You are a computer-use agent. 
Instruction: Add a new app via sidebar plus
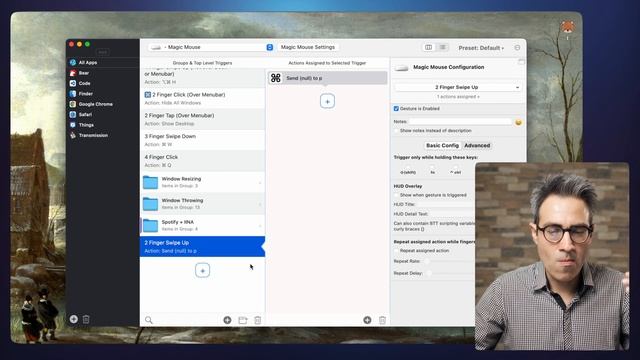73,319
